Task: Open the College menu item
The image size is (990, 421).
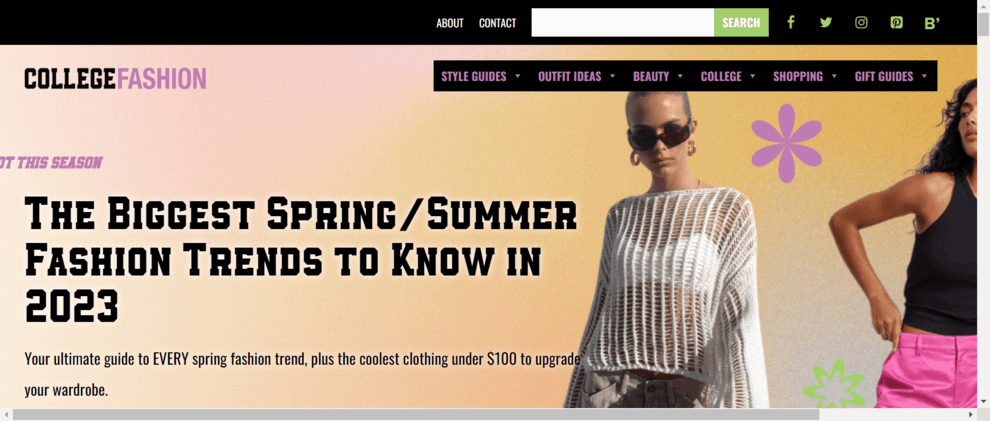Action: (x=721, y=76)
